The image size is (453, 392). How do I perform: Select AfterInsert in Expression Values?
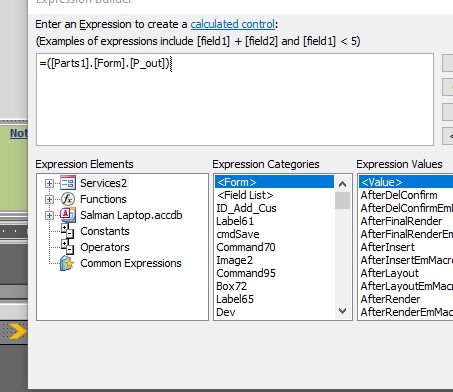pos(406,247)
